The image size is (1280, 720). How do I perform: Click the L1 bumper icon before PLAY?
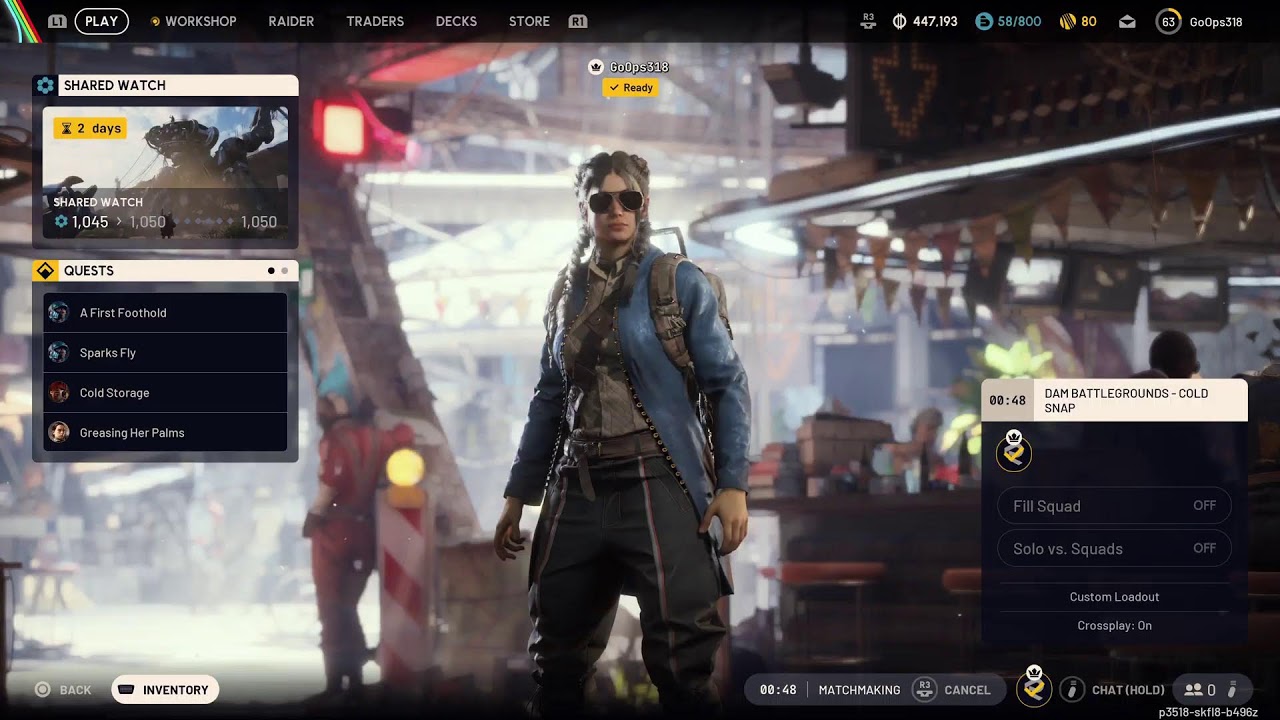click(x=57, y=21)
